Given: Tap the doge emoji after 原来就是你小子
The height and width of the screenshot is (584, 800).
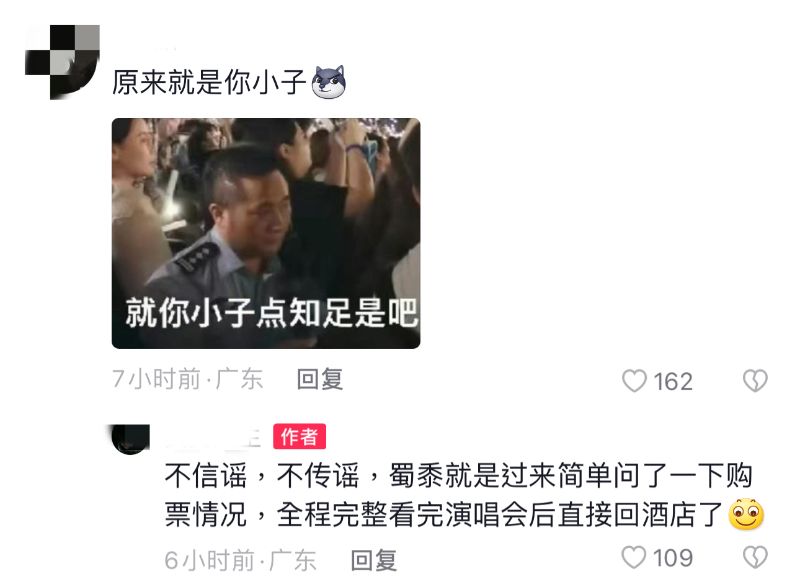Looking at the screenshot, I should point(329,82).
